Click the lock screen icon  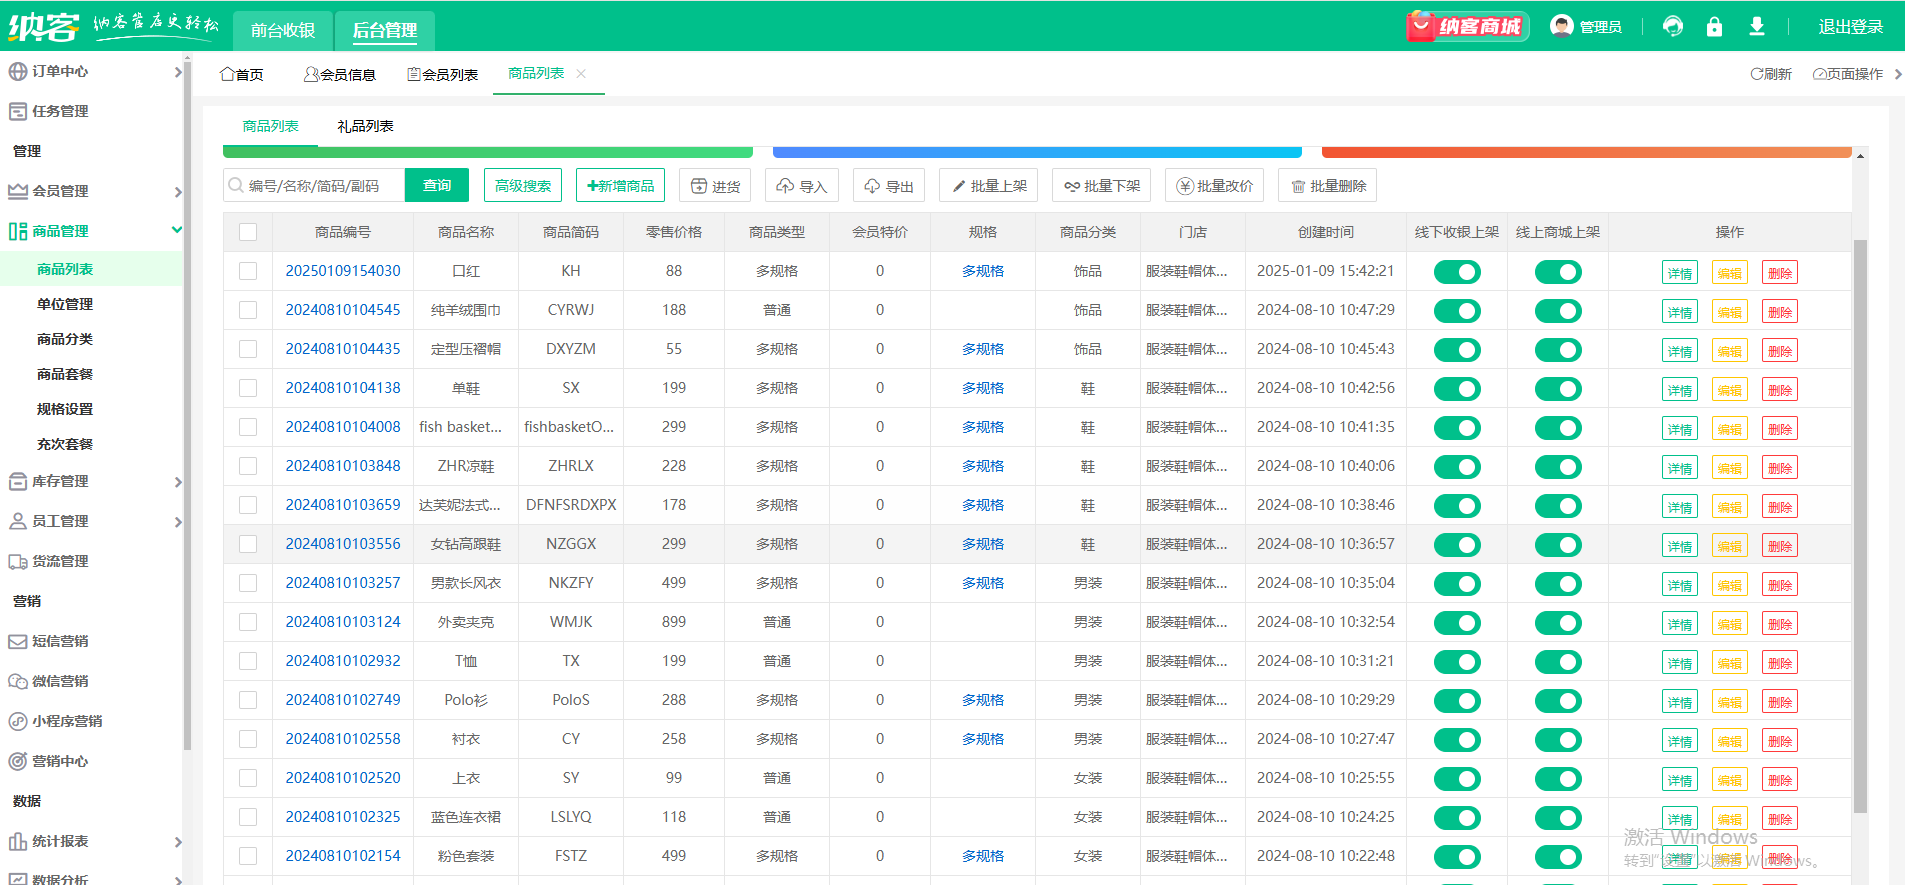pyautogui.click(x=1714, y=27)
